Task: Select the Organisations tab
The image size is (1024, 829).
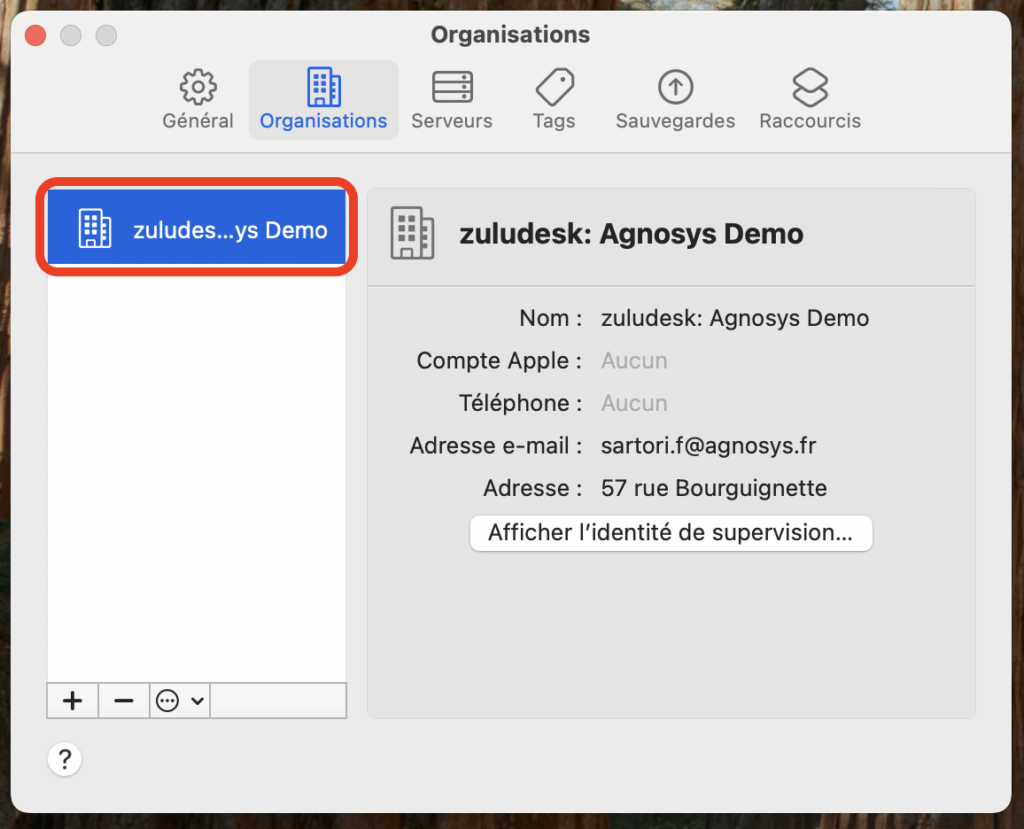Action: point(323,100)
